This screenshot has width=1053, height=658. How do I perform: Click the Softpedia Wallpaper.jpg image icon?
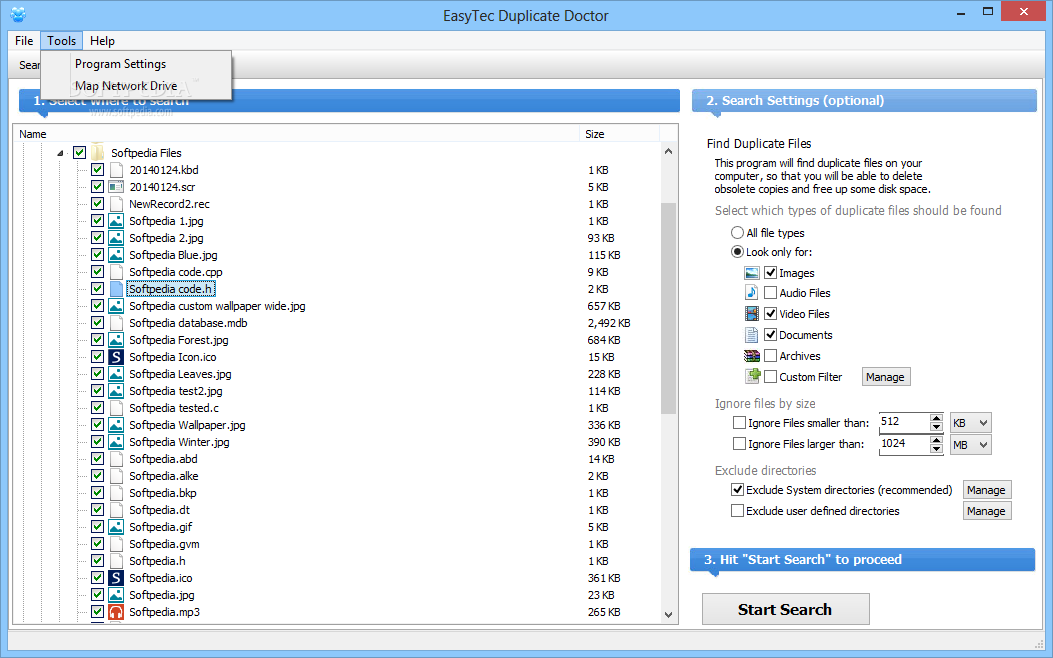(x=116, y=424)
